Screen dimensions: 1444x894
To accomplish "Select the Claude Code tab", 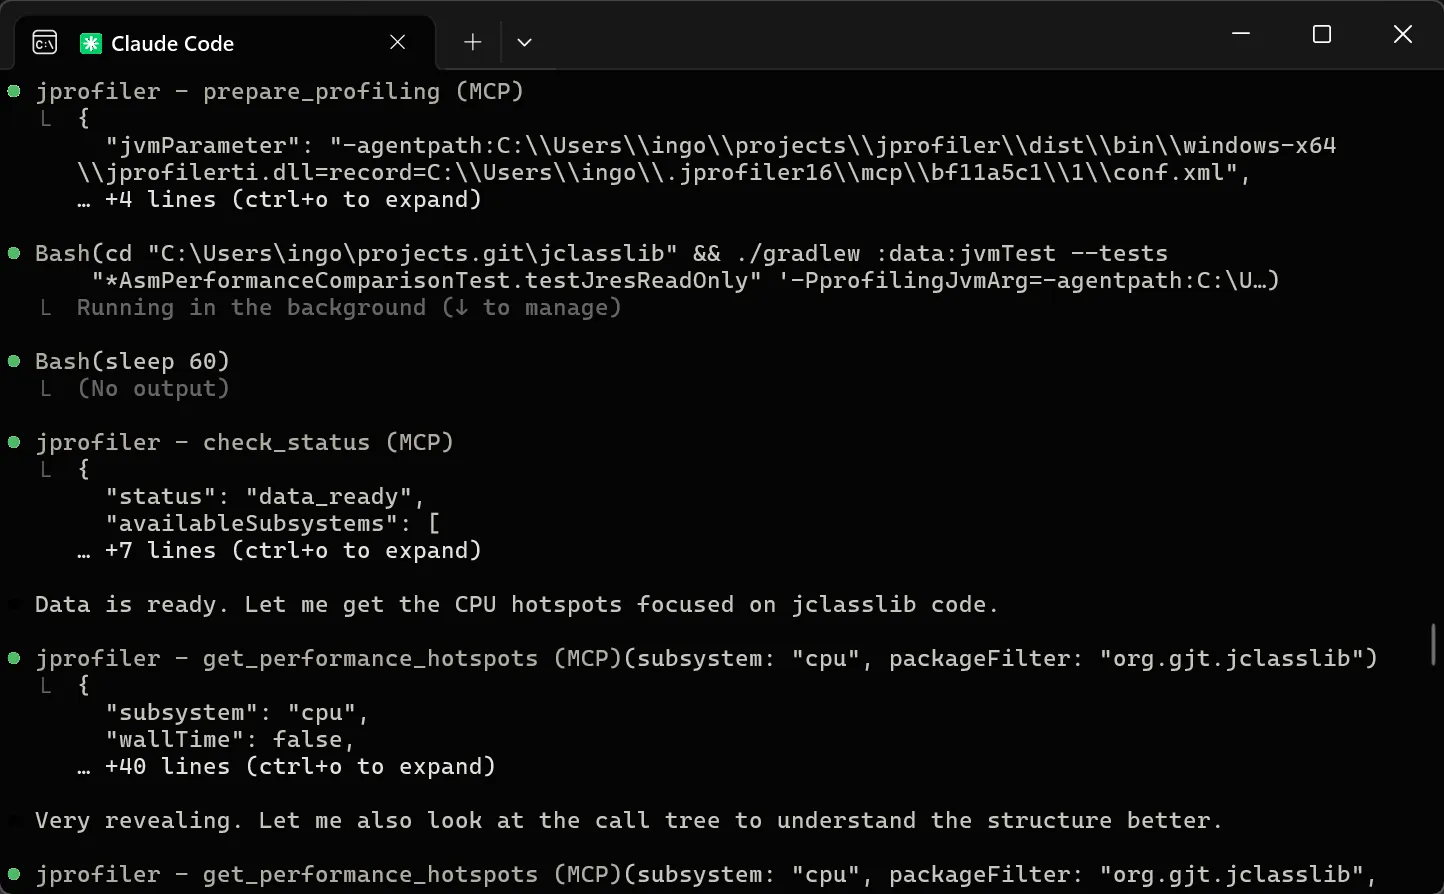I will [x=172, y=42].
